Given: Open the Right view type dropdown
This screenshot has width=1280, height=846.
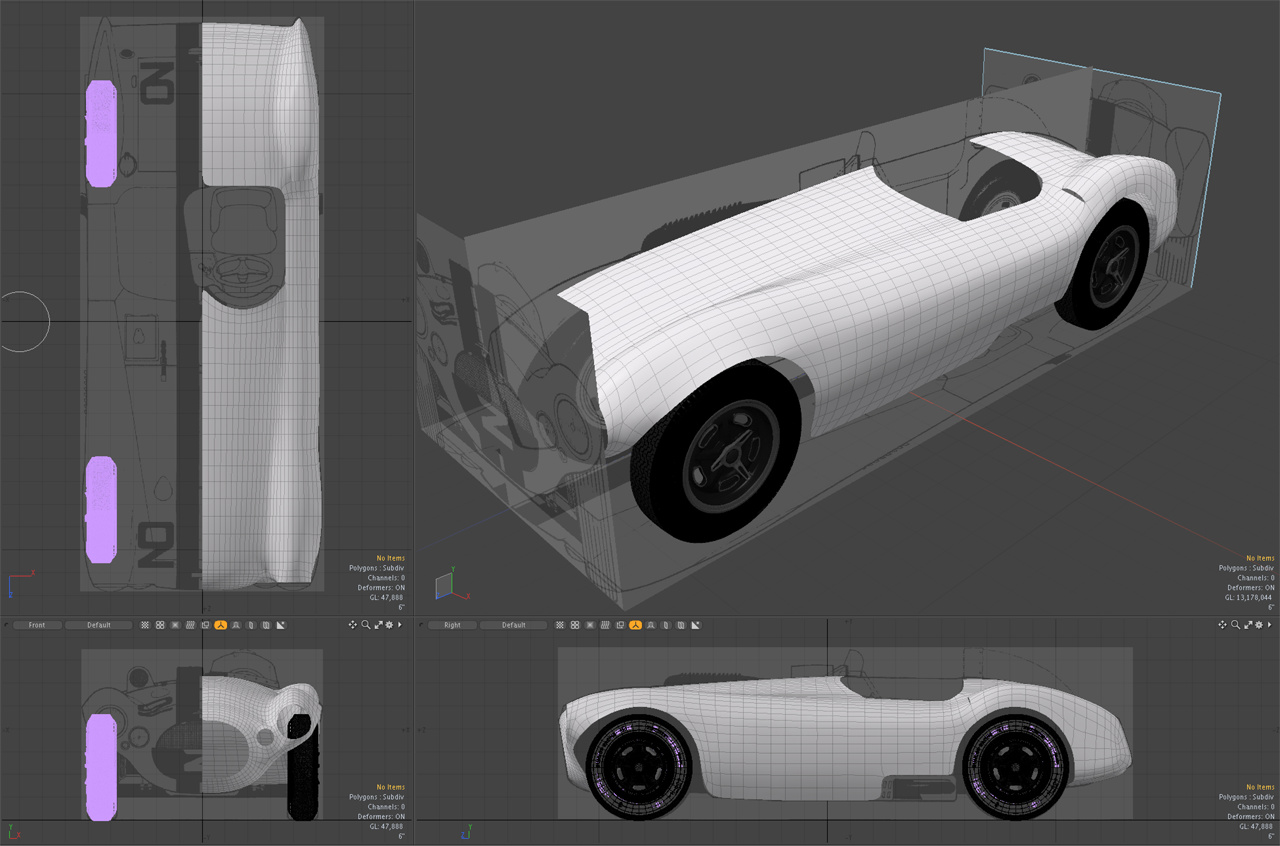Looking at the screenshot, I should [x=452, y=625].
